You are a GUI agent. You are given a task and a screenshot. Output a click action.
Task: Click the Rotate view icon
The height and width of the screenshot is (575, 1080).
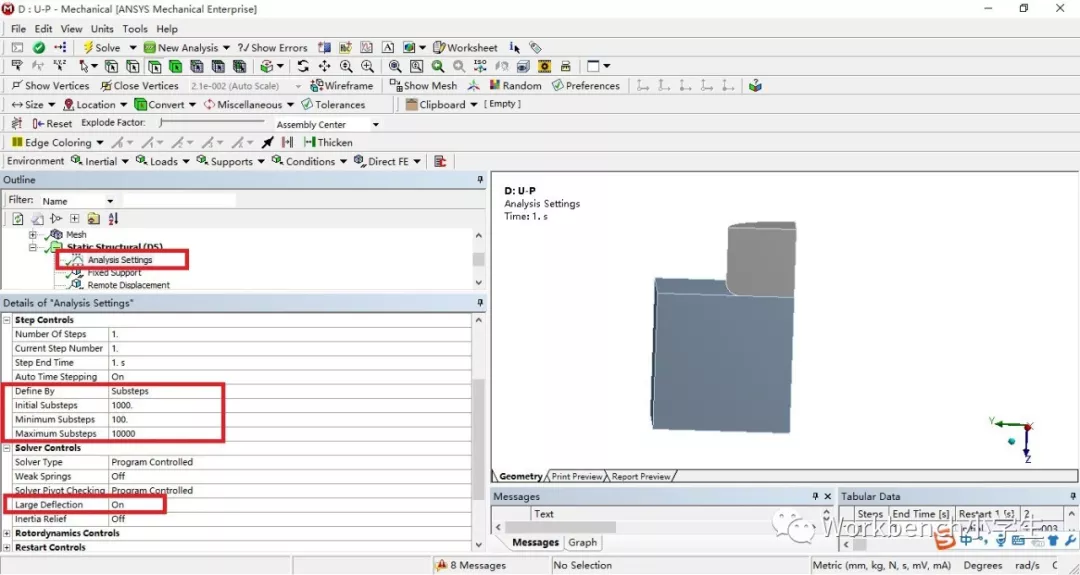[x=303, y=66]
